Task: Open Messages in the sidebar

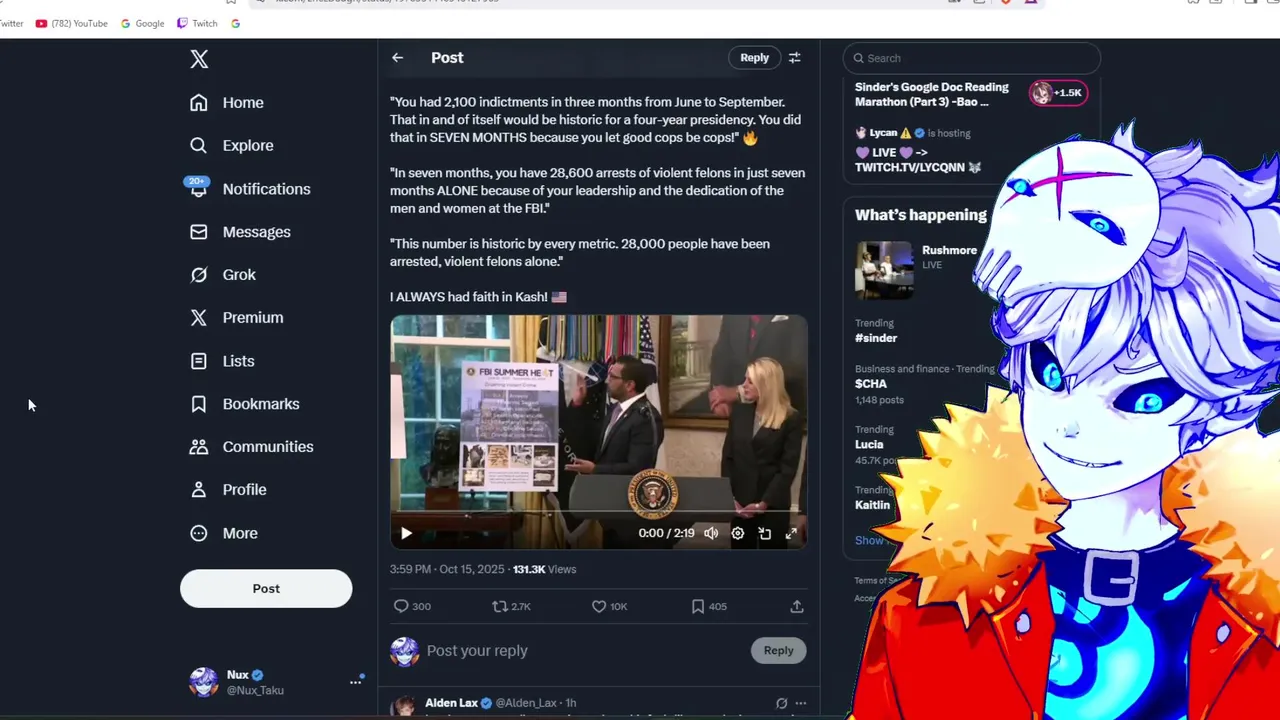Action: coord(240,232)
